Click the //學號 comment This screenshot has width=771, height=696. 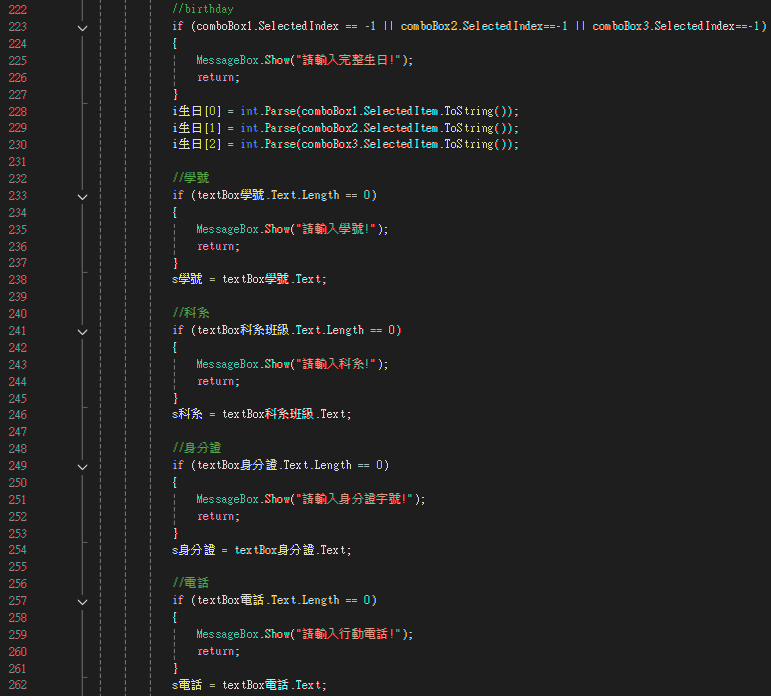[x=191, y=178]
